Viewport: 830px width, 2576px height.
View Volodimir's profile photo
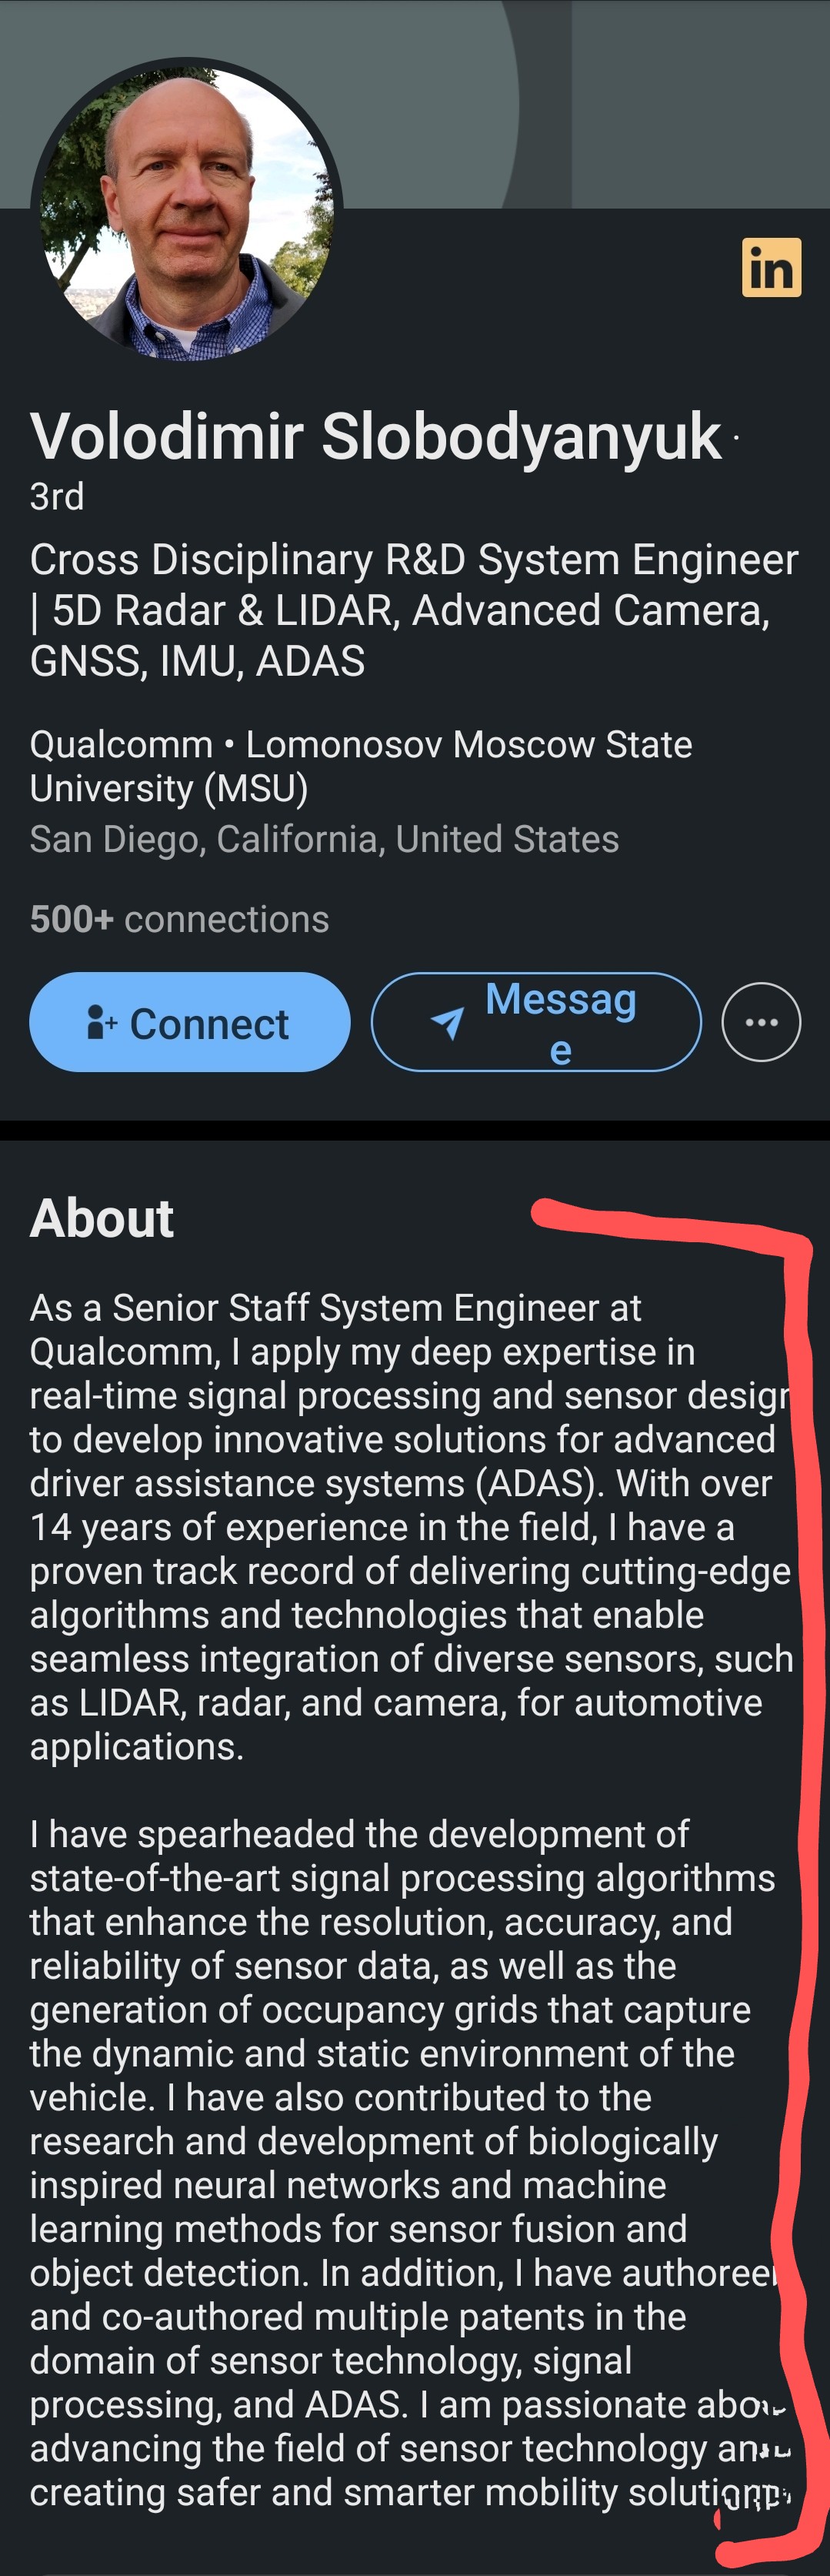(187, 210)
